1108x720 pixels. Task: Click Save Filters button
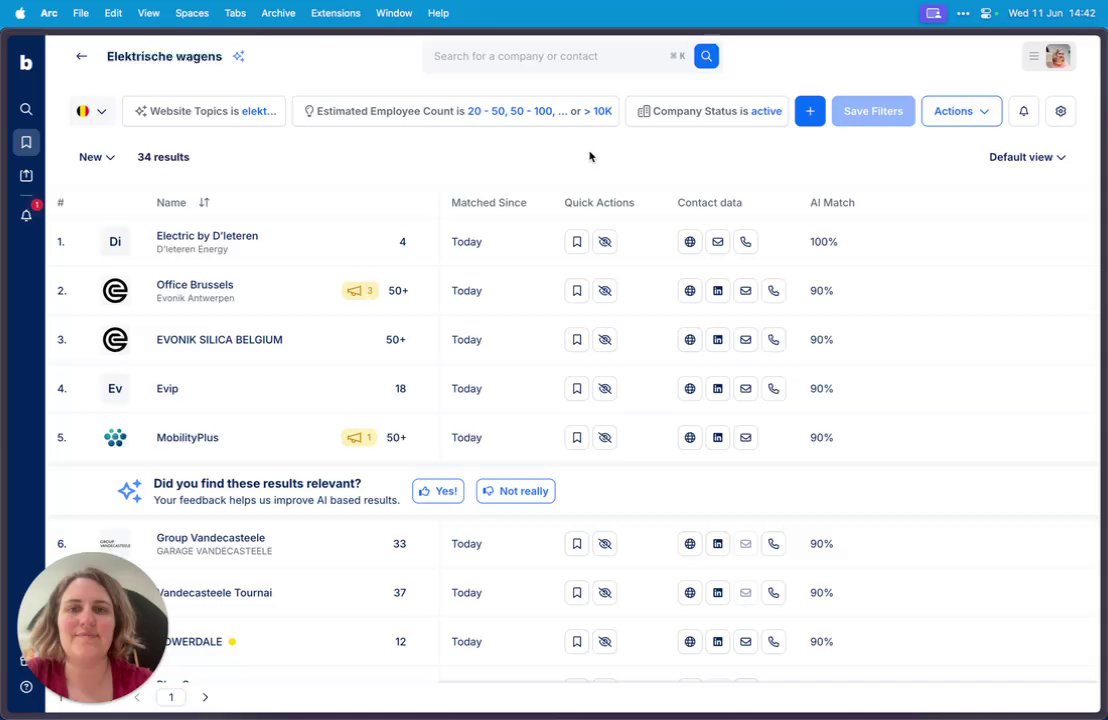(873, 111)
